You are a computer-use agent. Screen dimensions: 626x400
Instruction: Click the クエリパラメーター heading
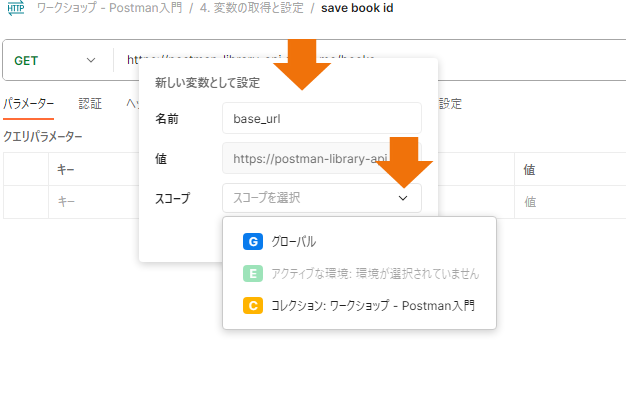43,137
